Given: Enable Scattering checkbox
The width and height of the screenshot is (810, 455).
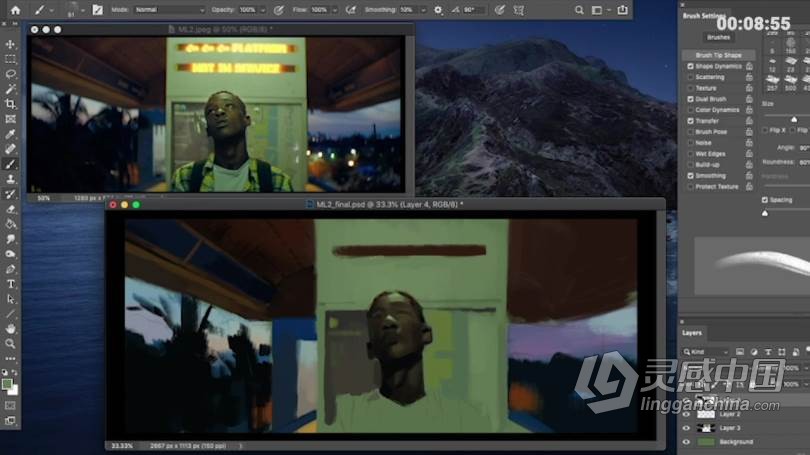Looking at the screenshot, I should click(x=691, y=77).
